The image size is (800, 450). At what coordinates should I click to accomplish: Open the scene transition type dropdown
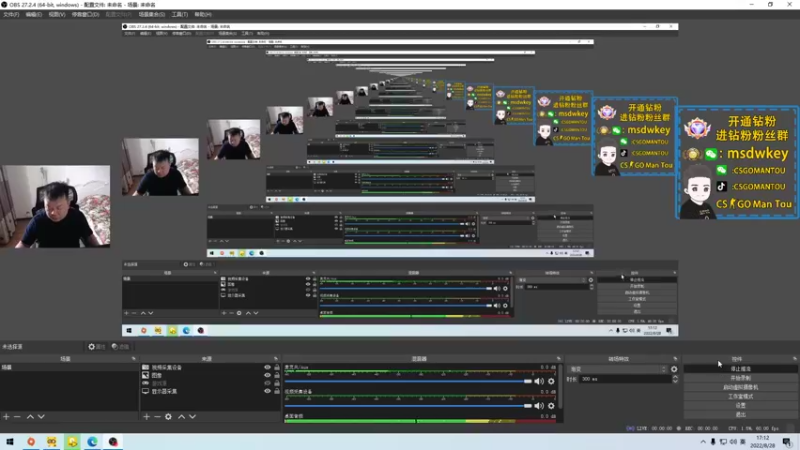coord(618,369)
